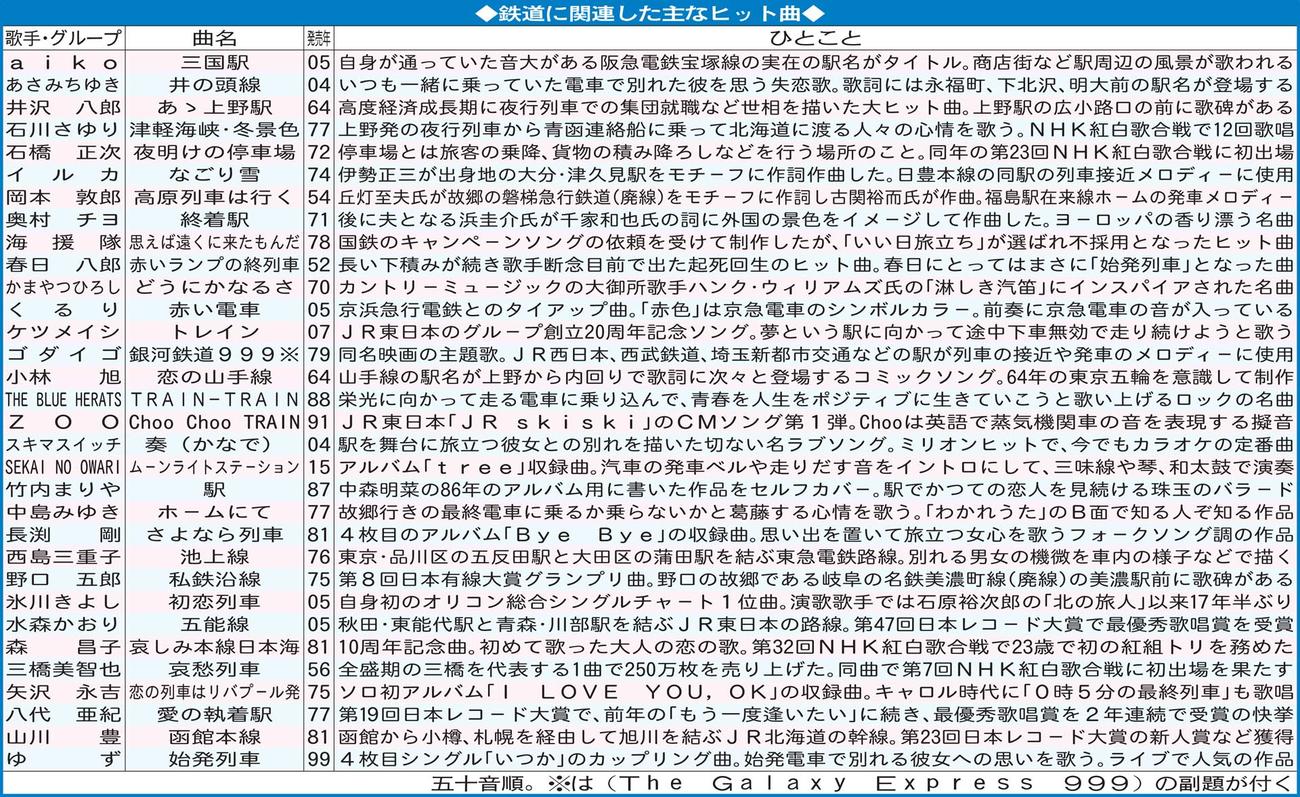Select song title 夜明けの停車場
1300x797 pixels.
(x=214, y=152)
